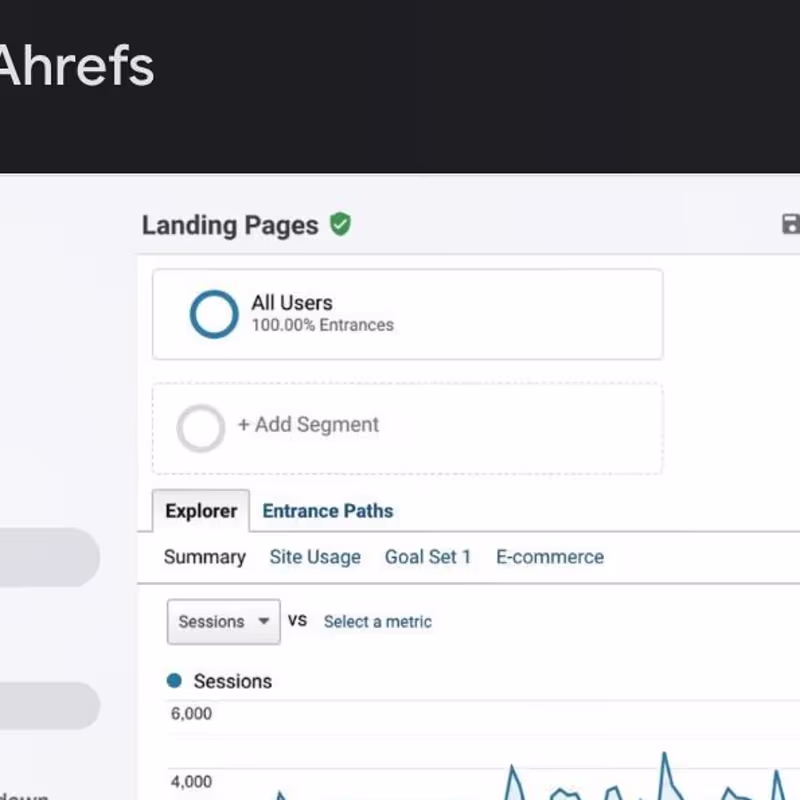Click the 6,000 axis label
The height and width of the screenshot is (800, 800).
[x=191, y=713]
